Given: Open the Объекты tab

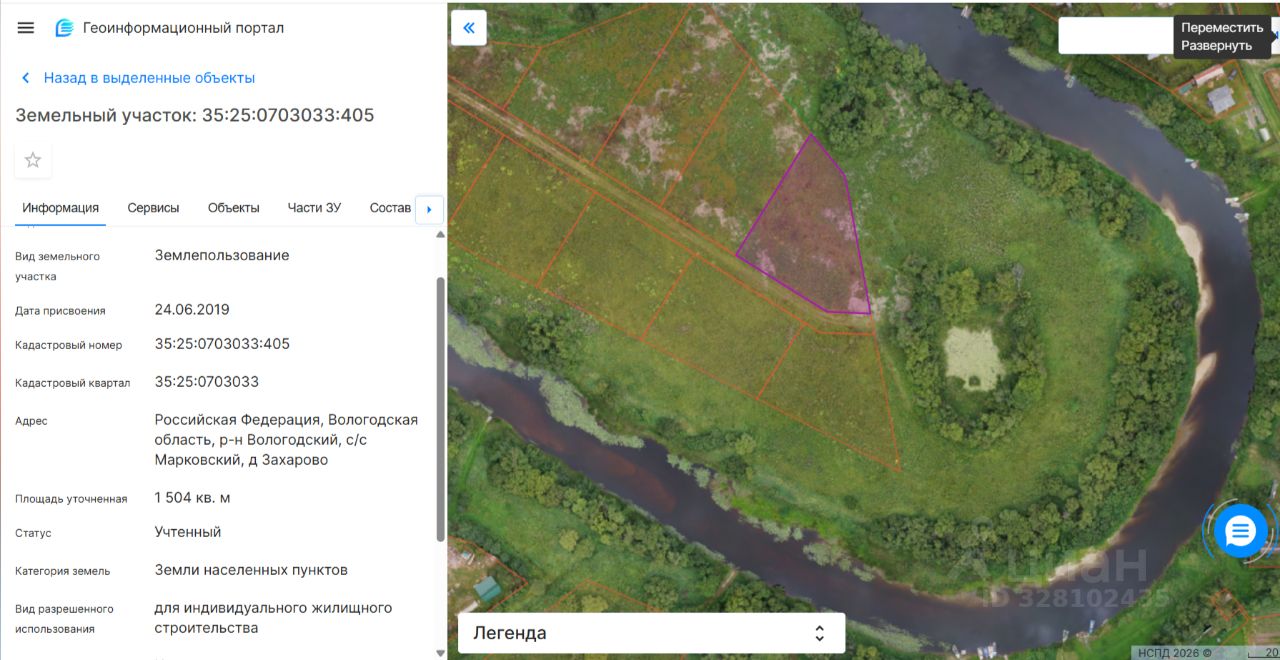Looking at the screenshot, I should pyautogui.click(x=233, y=208).
